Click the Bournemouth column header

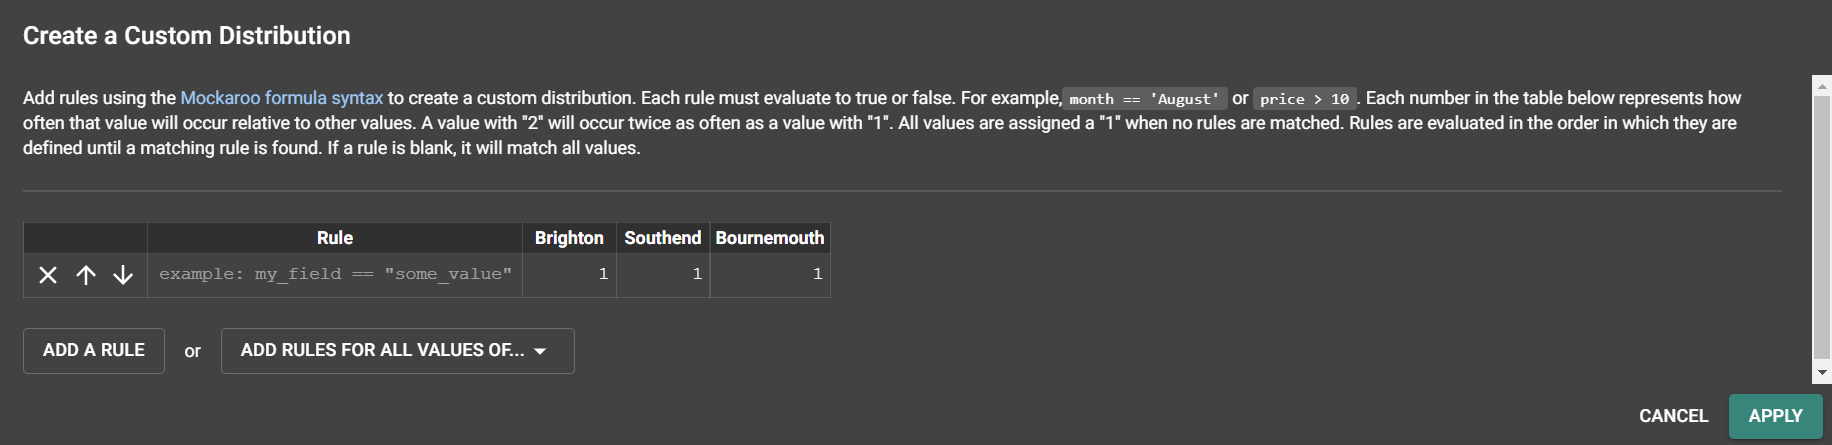(770, 238)
